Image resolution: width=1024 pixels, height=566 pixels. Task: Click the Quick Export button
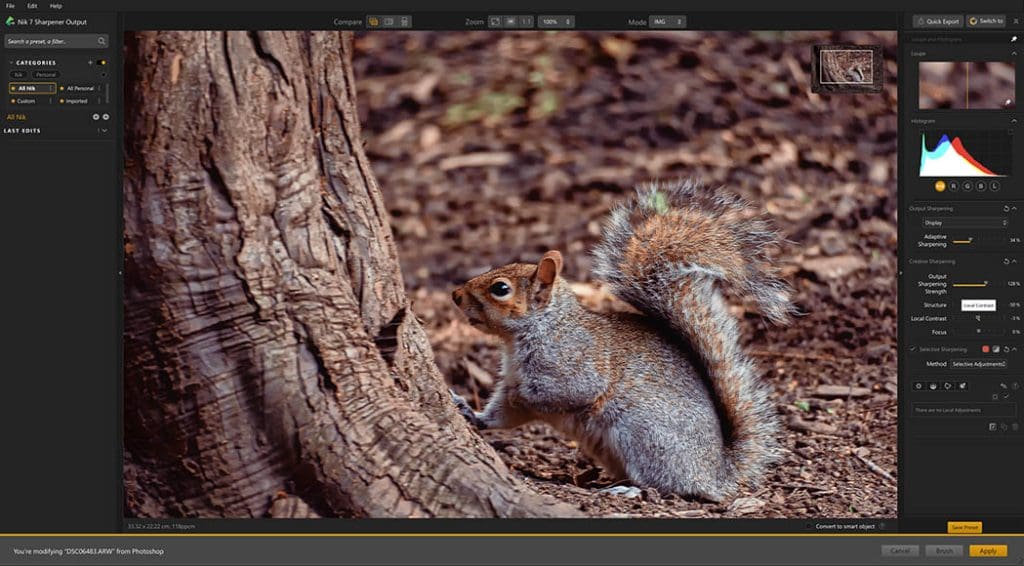(x=938, y=21)
